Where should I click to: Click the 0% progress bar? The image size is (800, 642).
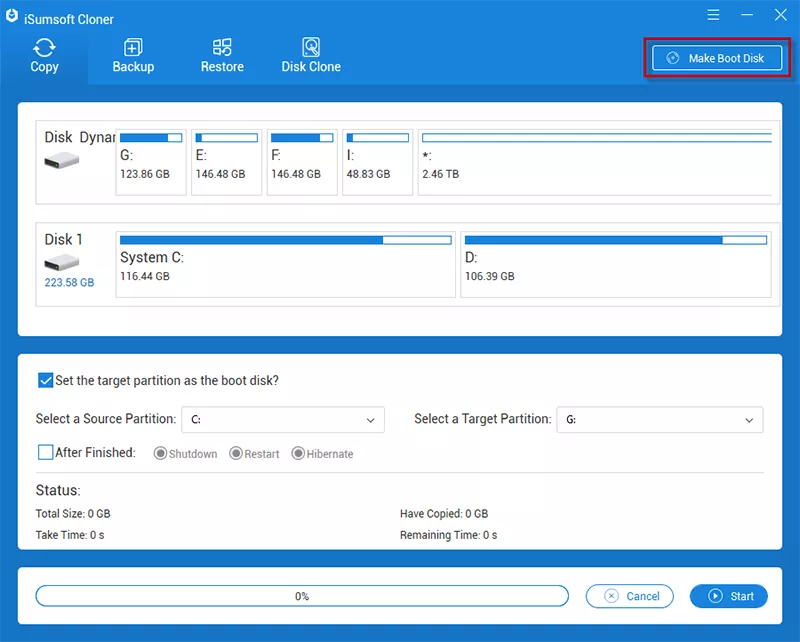[302, 596]
